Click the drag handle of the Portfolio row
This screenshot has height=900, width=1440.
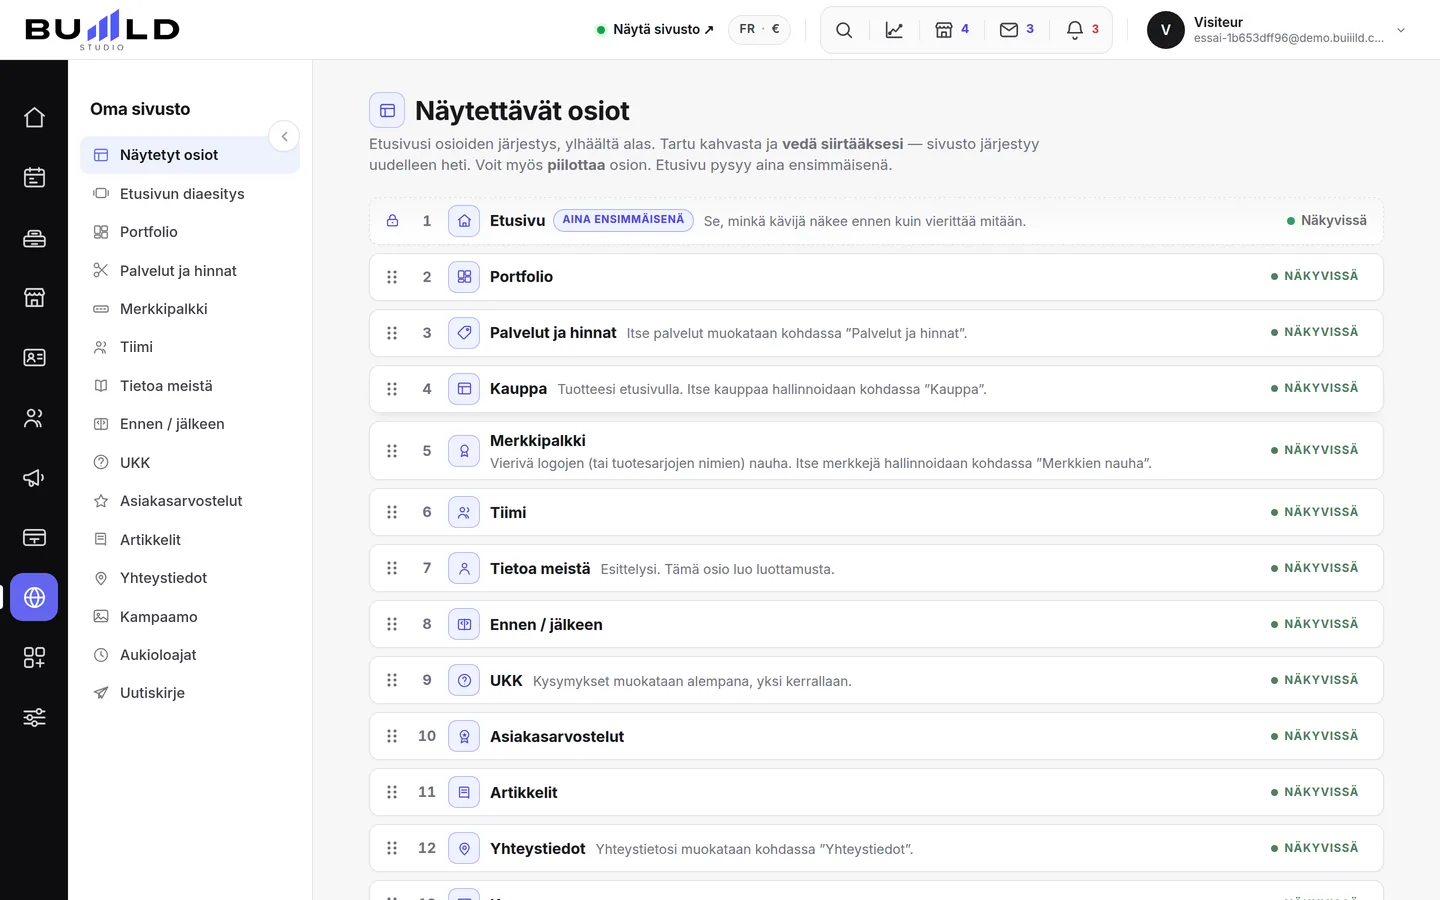[392, 277]
